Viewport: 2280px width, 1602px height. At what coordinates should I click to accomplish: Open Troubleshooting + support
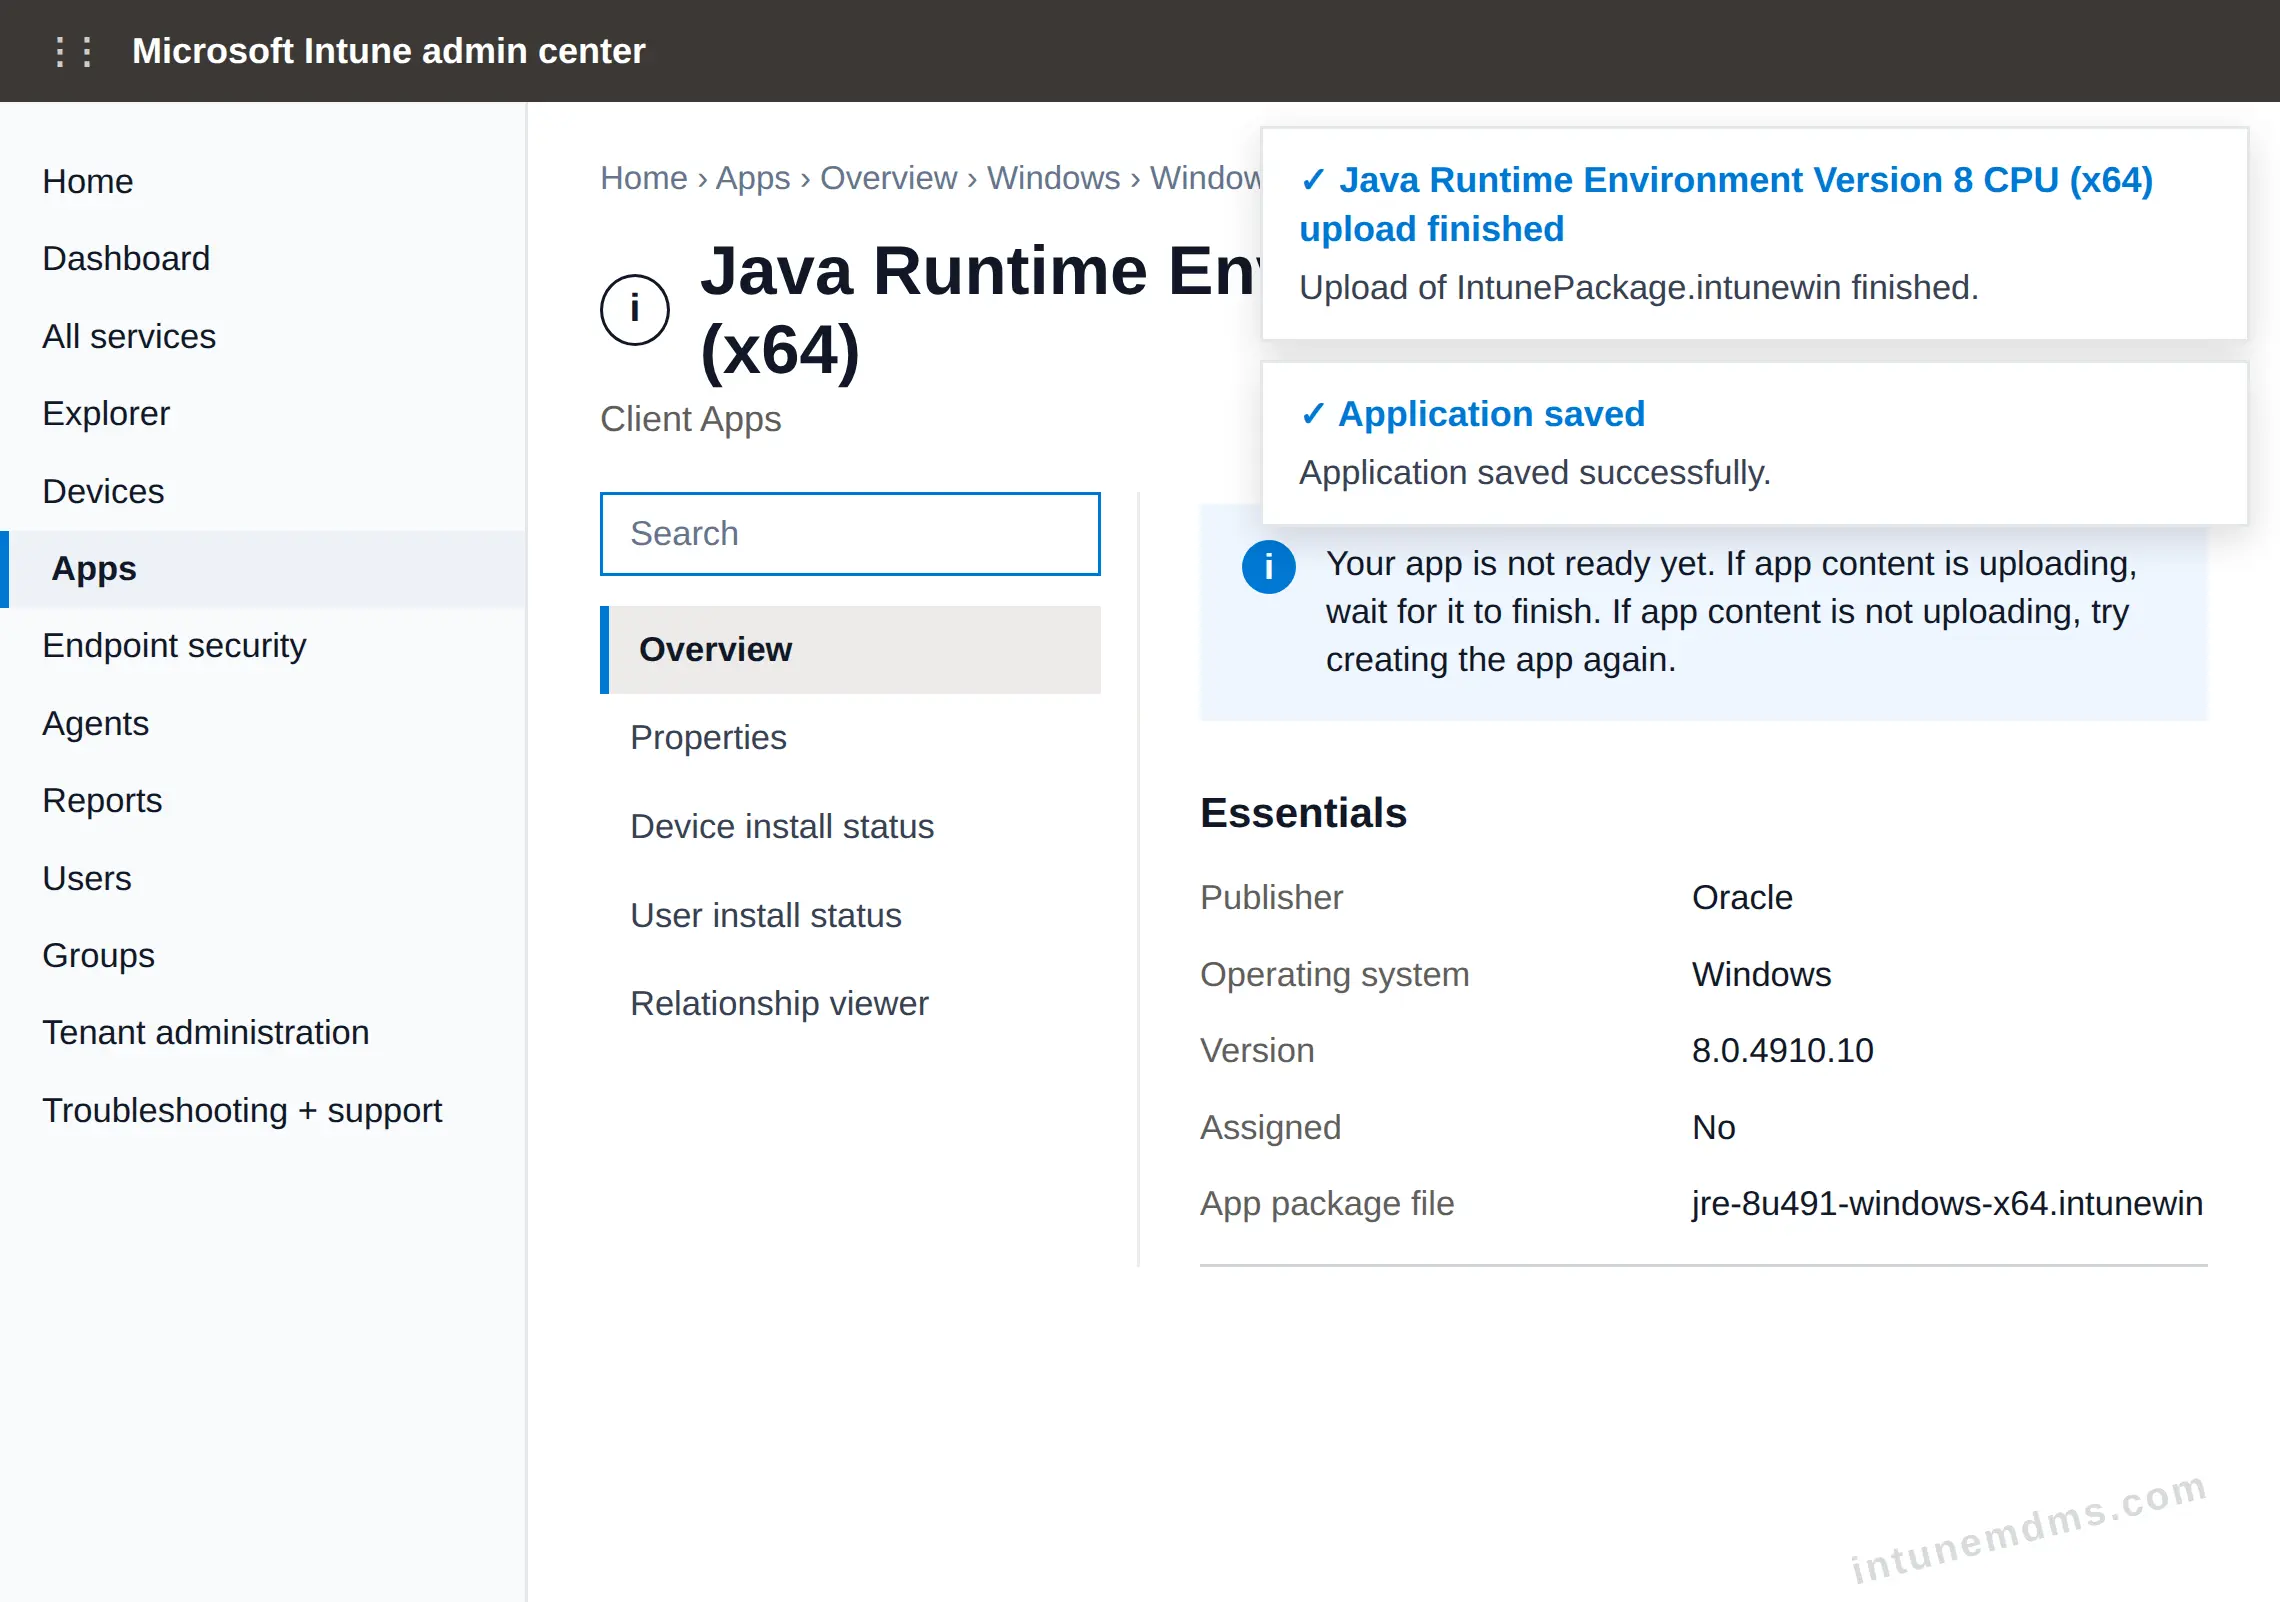tap(242, 1111)
